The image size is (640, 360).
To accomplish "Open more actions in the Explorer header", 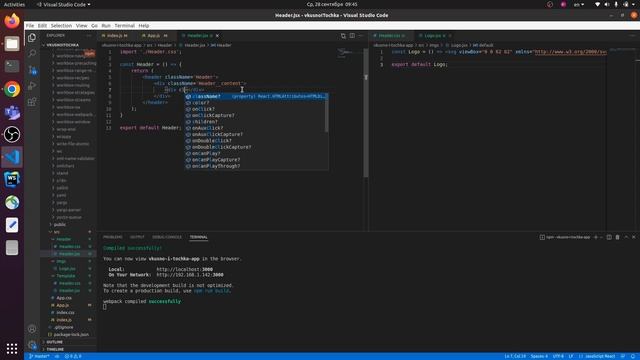I will 89,36.
